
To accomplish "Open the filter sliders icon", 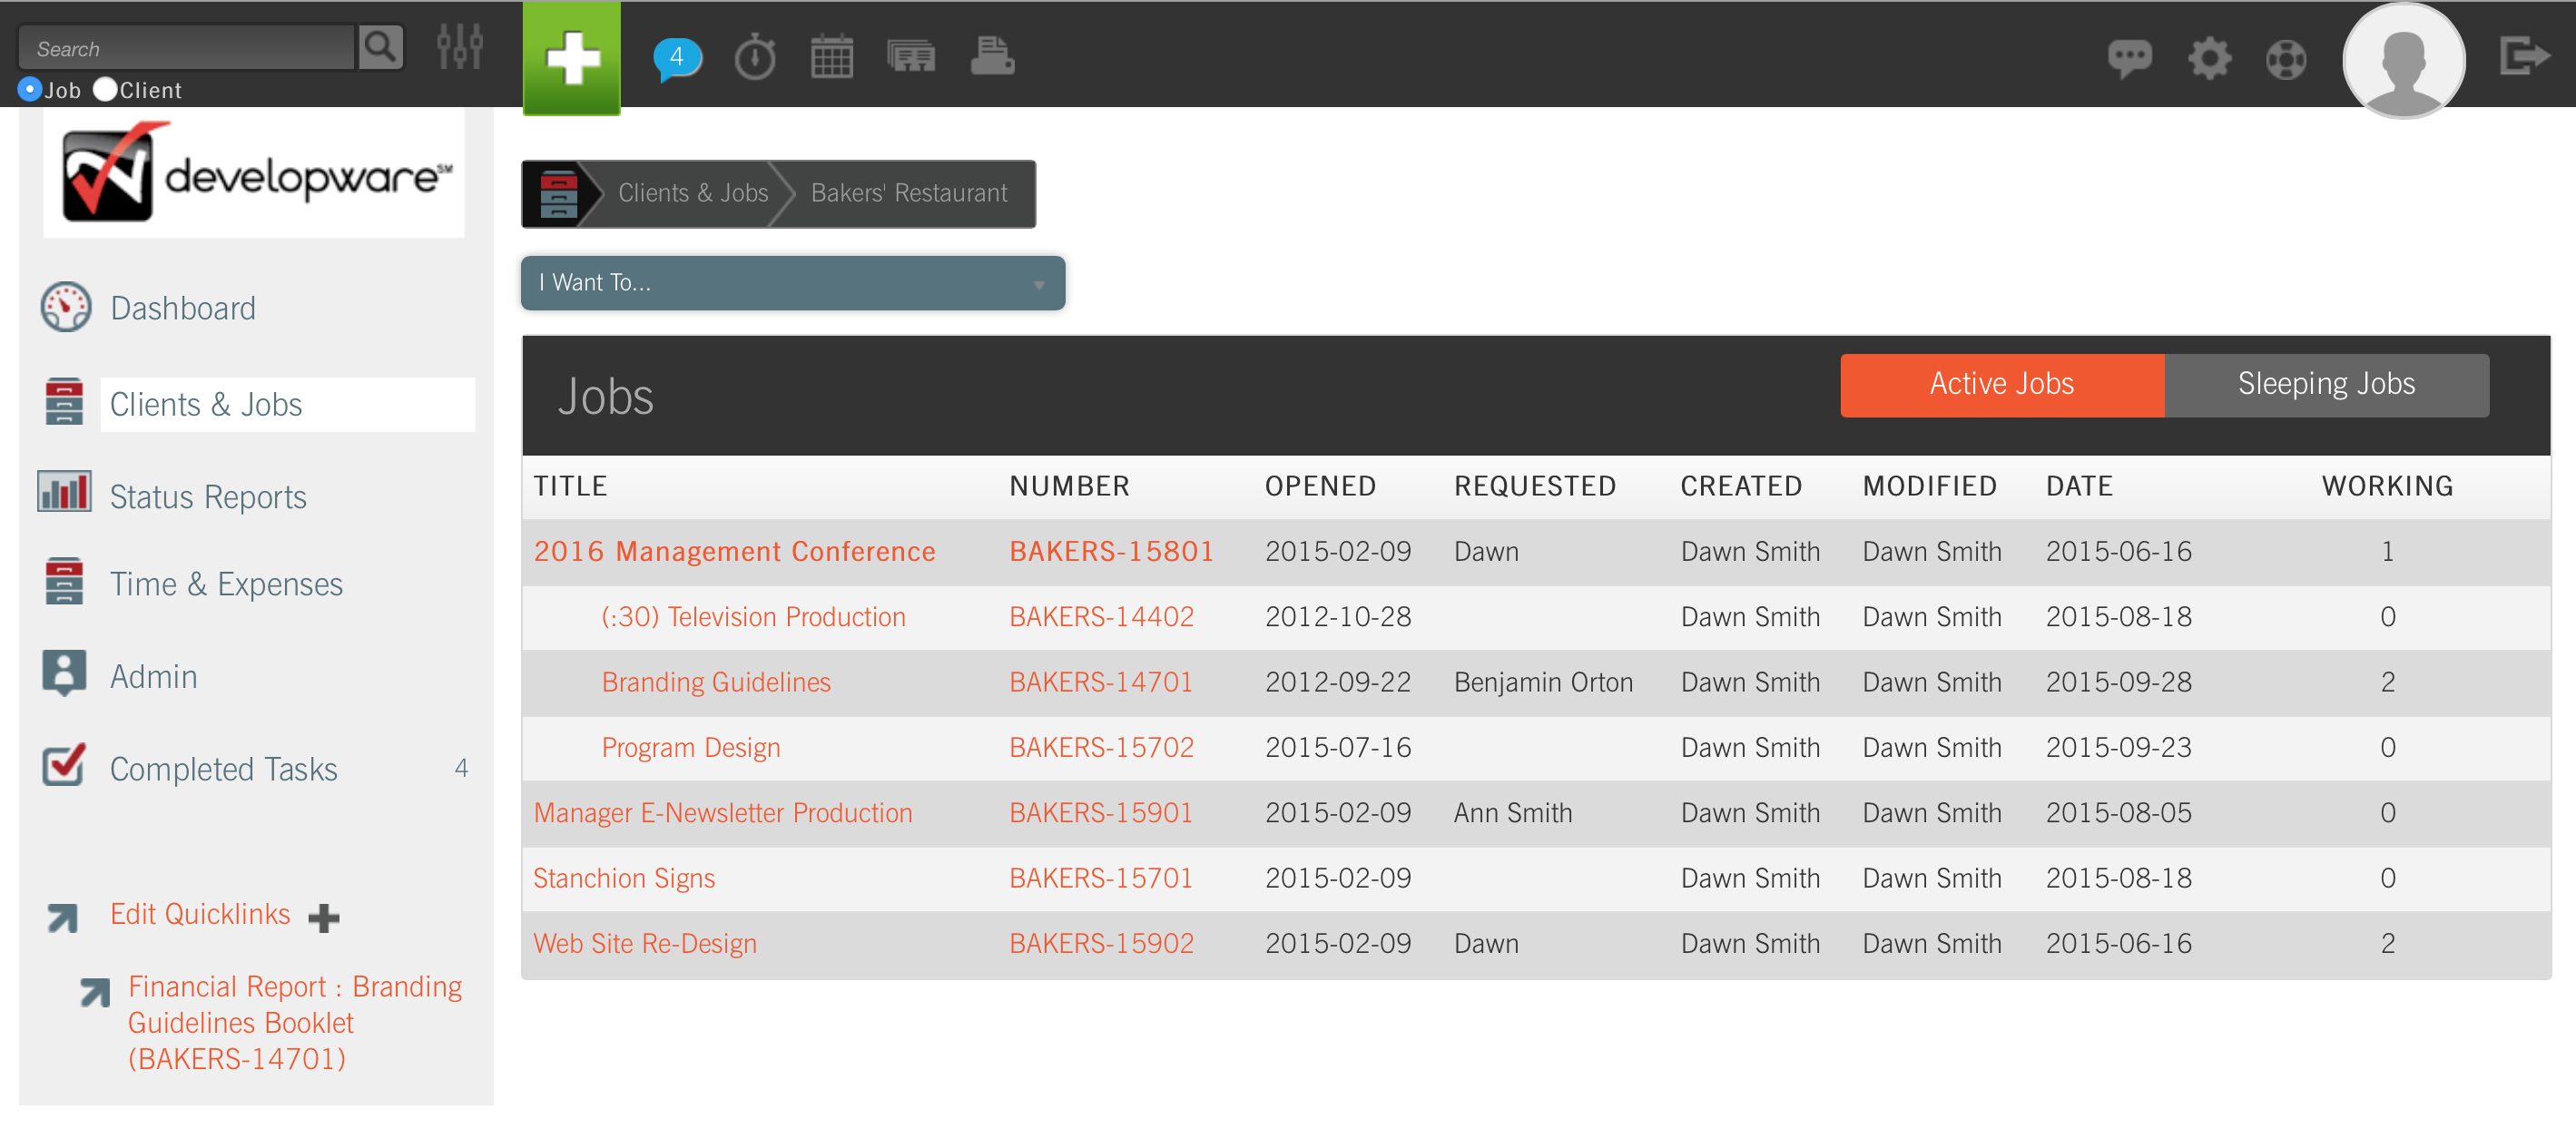I will (460, 46).
